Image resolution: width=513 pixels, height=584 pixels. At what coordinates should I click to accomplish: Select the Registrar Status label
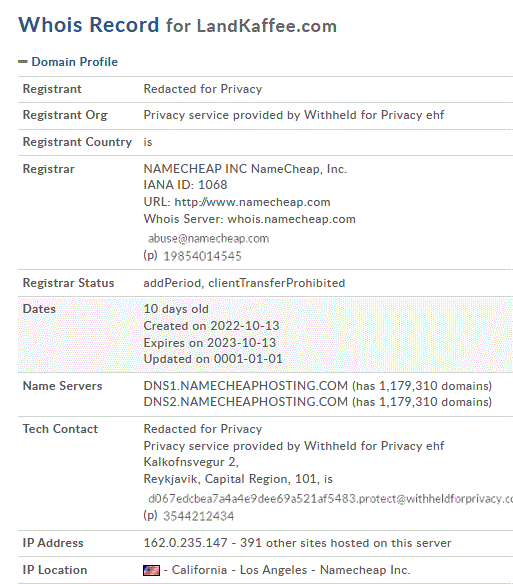pyautogui.click(x=69, y=283)
